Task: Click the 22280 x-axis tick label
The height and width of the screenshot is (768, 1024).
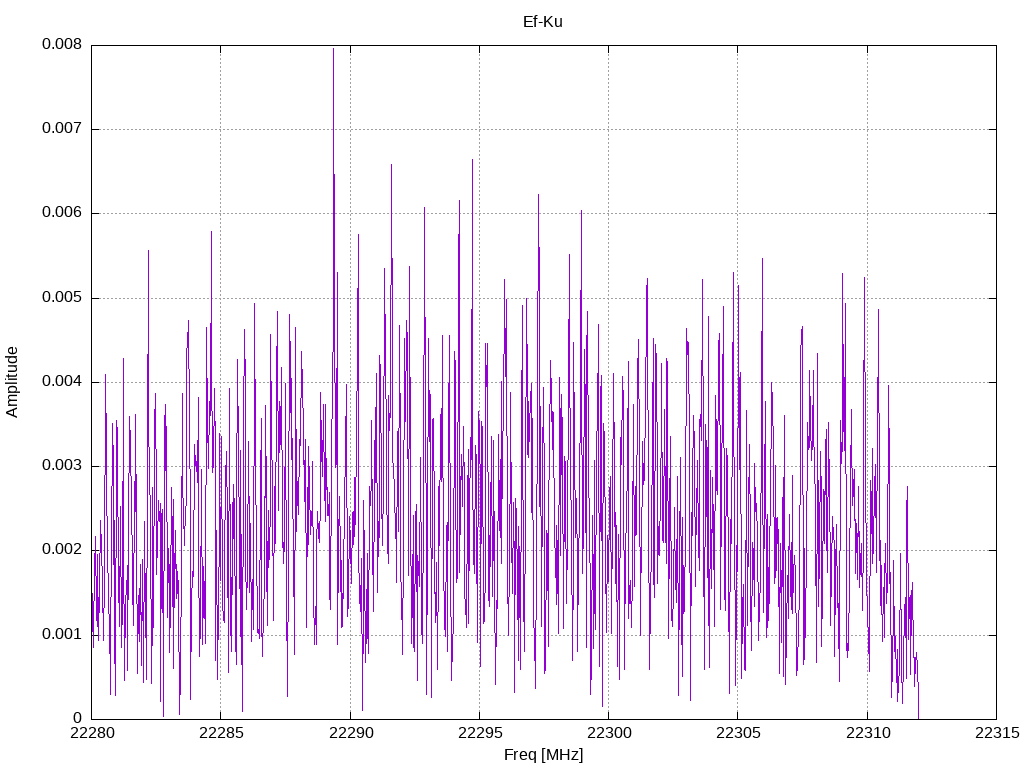Action: [x=91, y=733]
